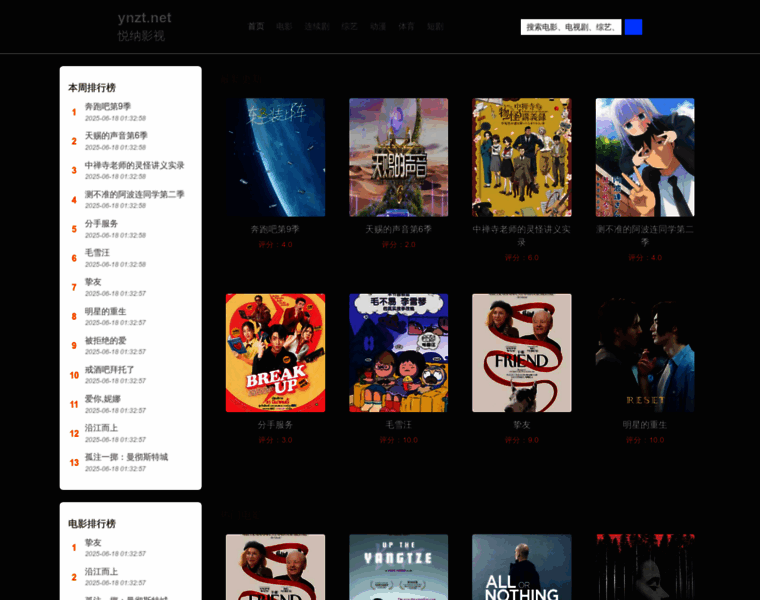Click the Up the Yangtze poster
This screenshot has height=600, width=760.
click(398, 567)
